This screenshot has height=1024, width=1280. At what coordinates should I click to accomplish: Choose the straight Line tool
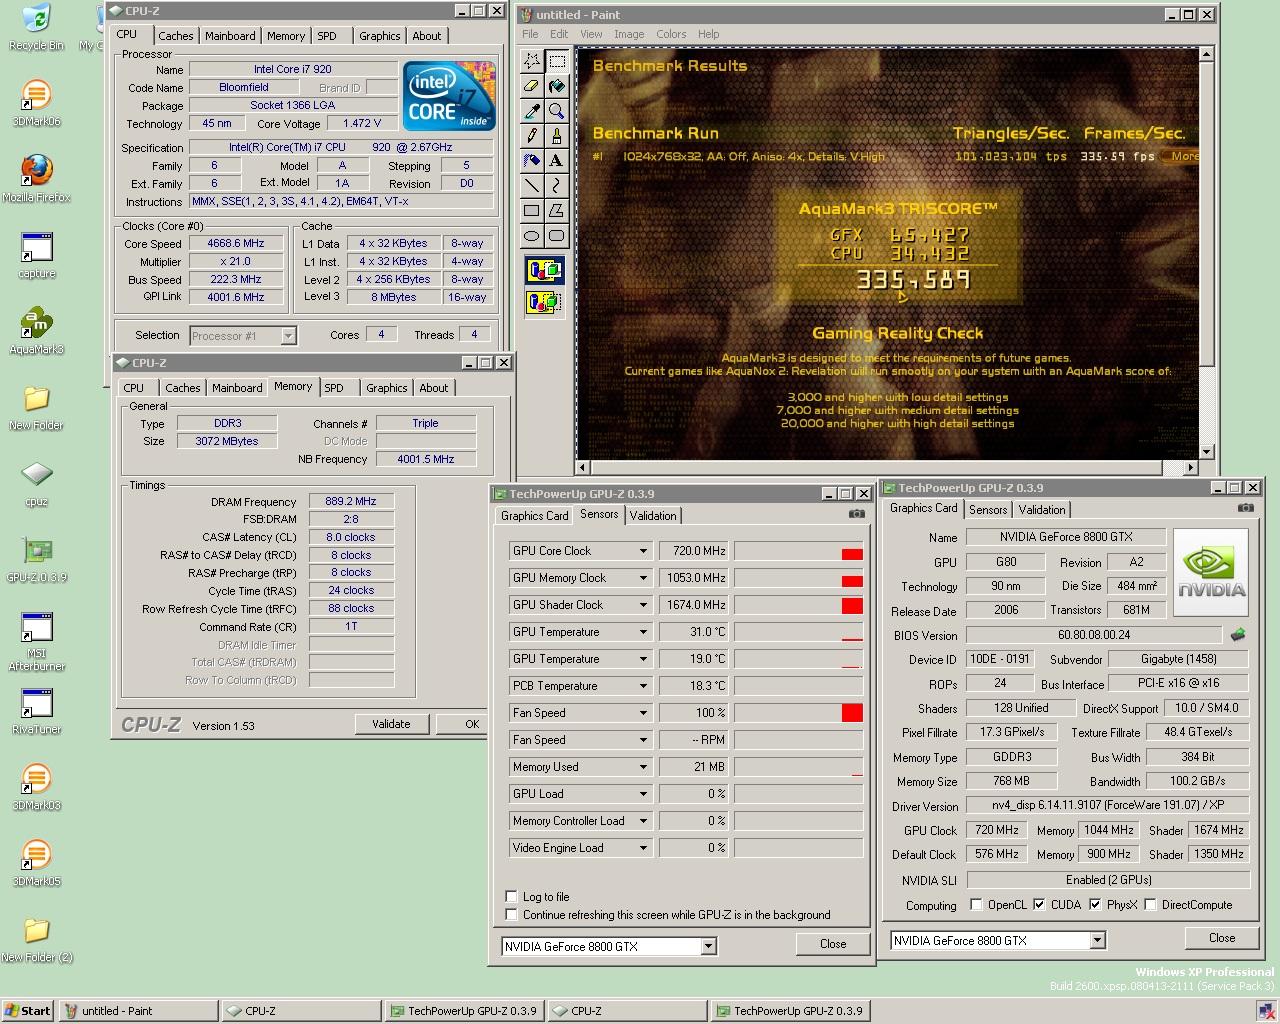coord(532,185)
